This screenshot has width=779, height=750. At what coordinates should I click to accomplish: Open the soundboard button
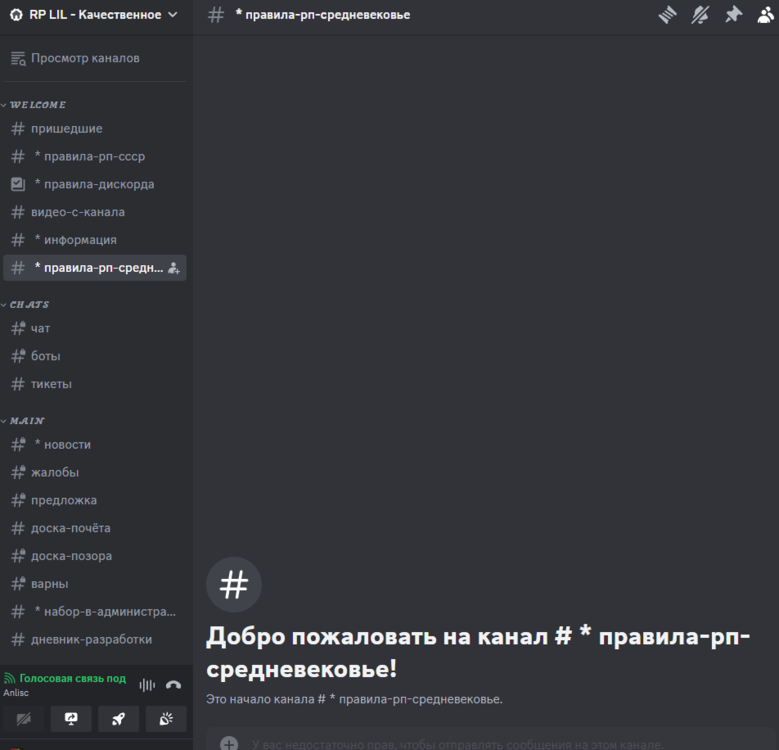[x=166, y=719]
